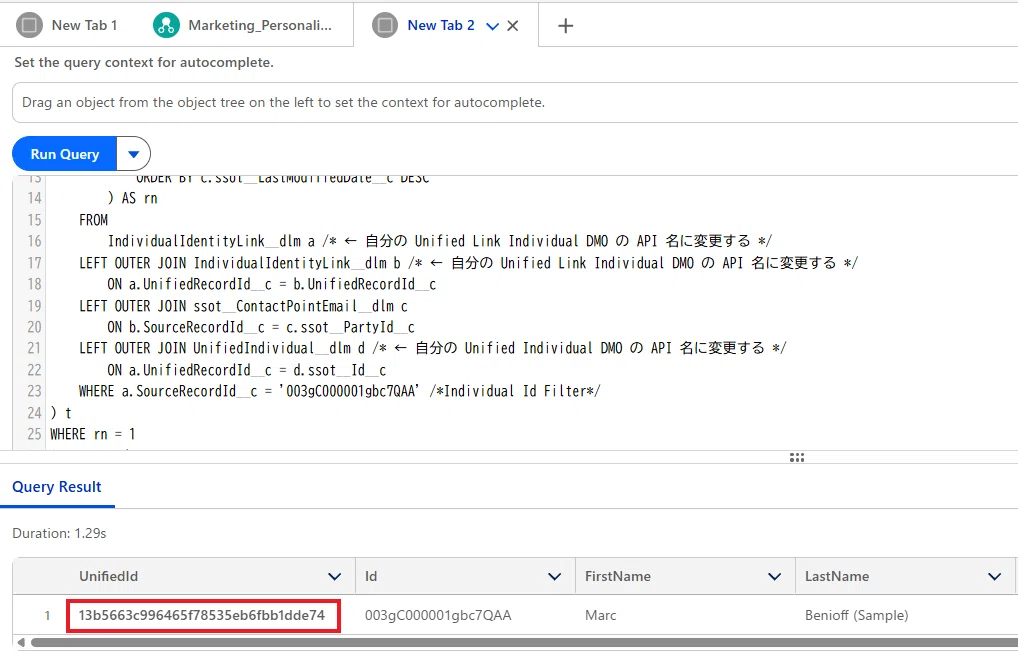
Task: Close New Tab 2
Action: [x=513, y=25]
